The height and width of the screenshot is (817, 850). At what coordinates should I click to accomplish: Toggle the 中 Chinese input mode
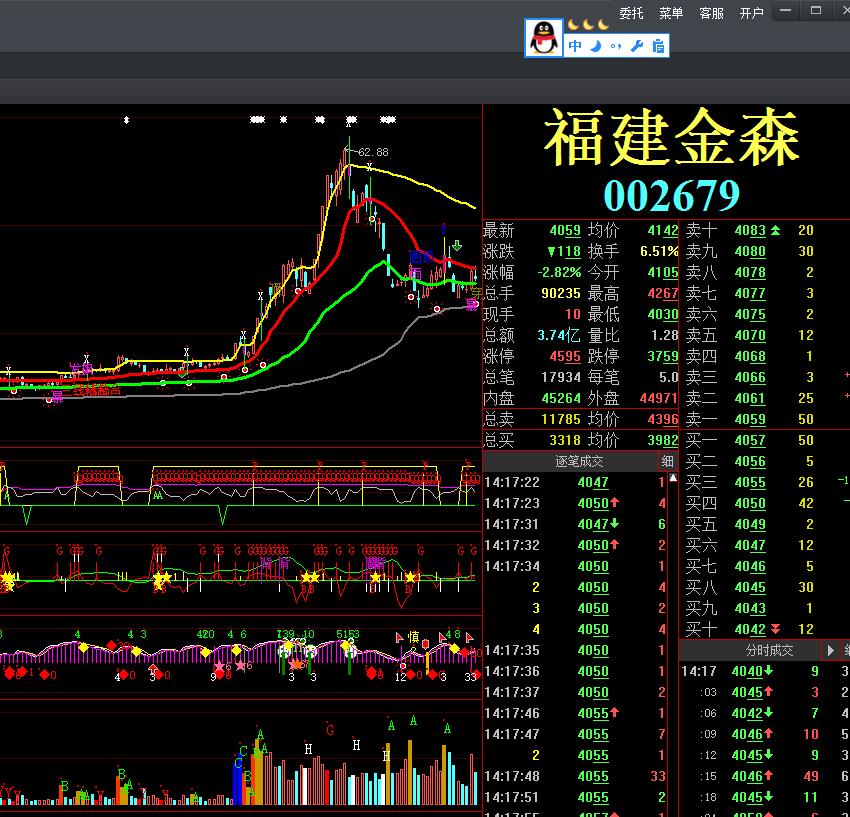(575, 46)
